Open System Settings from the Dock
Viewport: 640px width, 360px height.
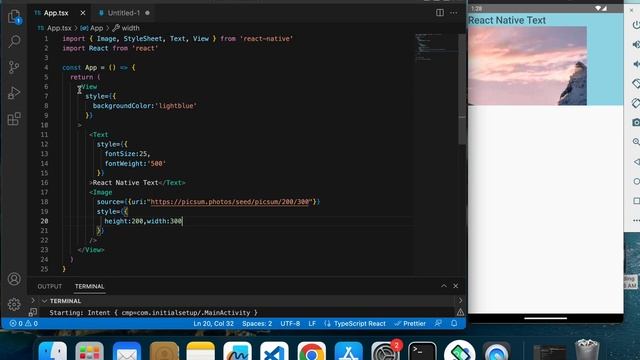(x=385, y=351)
